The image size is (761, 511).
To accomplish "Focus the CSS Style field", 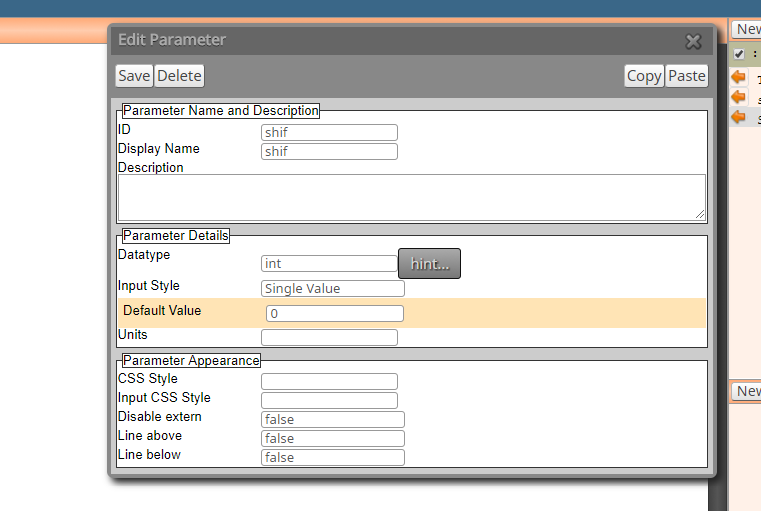I will pyautogui.click(x=330, y=381).
